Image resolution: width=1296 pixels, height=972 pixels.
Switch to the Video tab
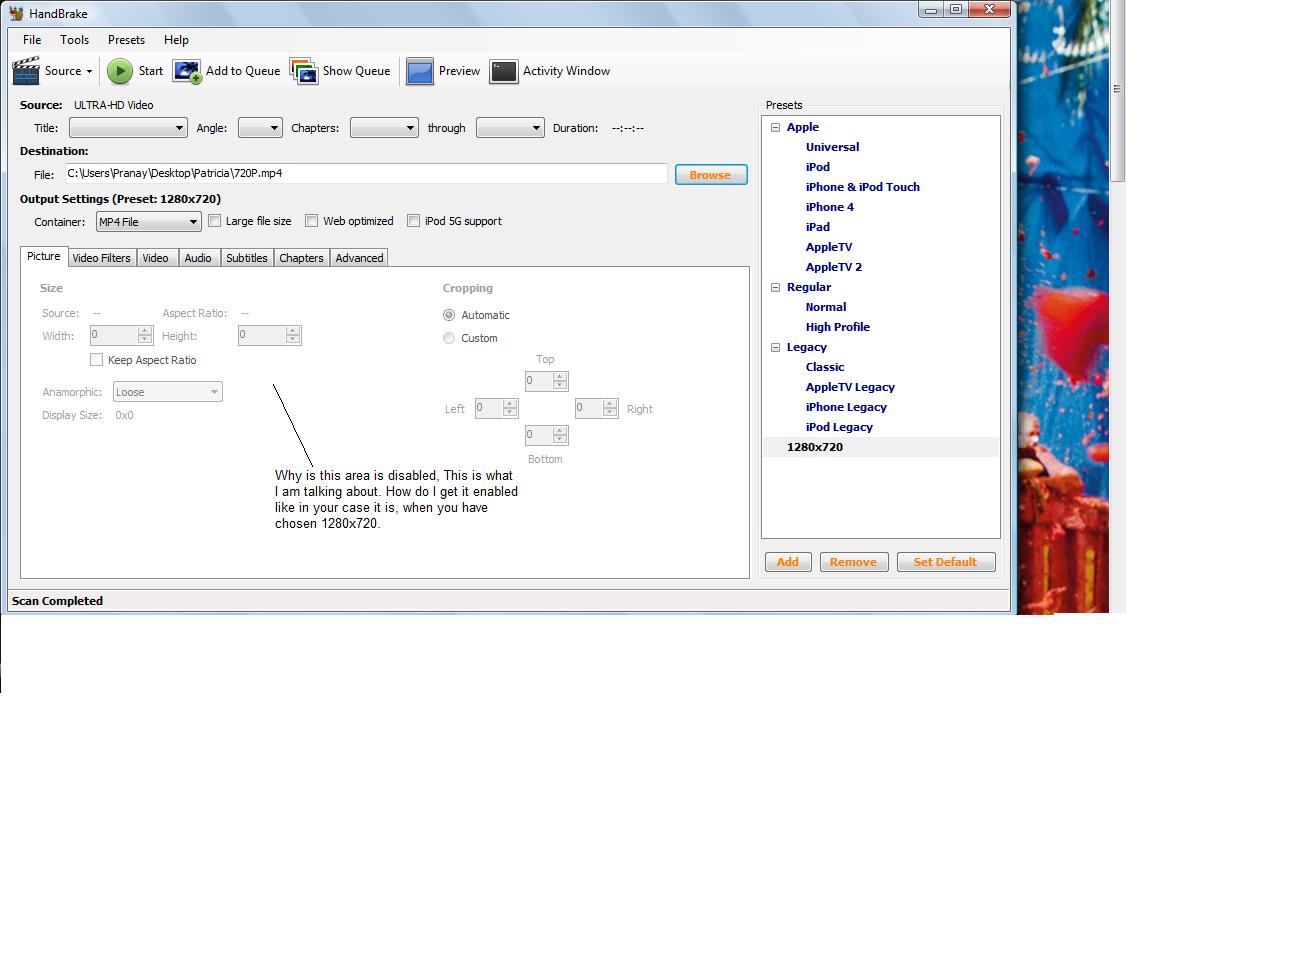coord(156,258)
